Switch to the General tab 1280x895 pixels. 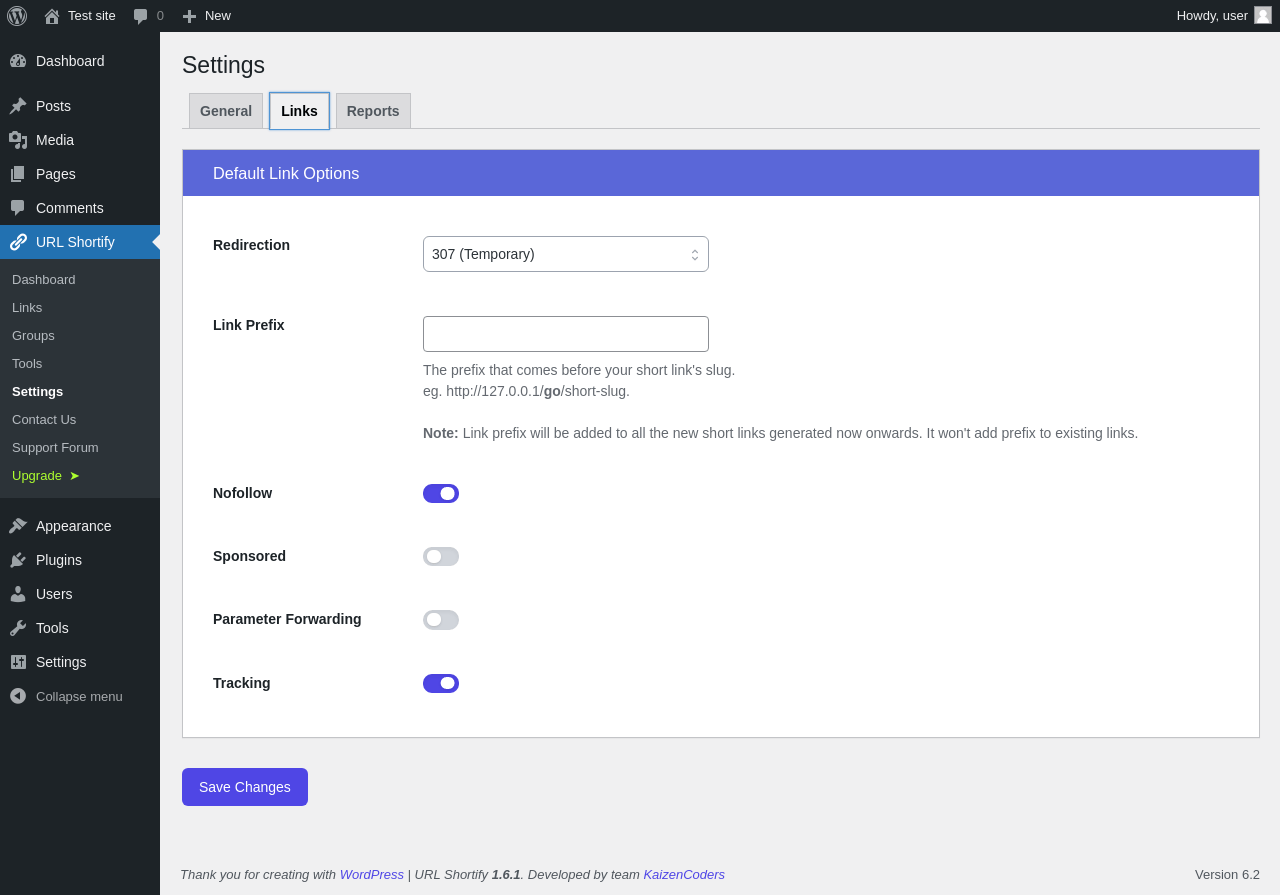226,111
